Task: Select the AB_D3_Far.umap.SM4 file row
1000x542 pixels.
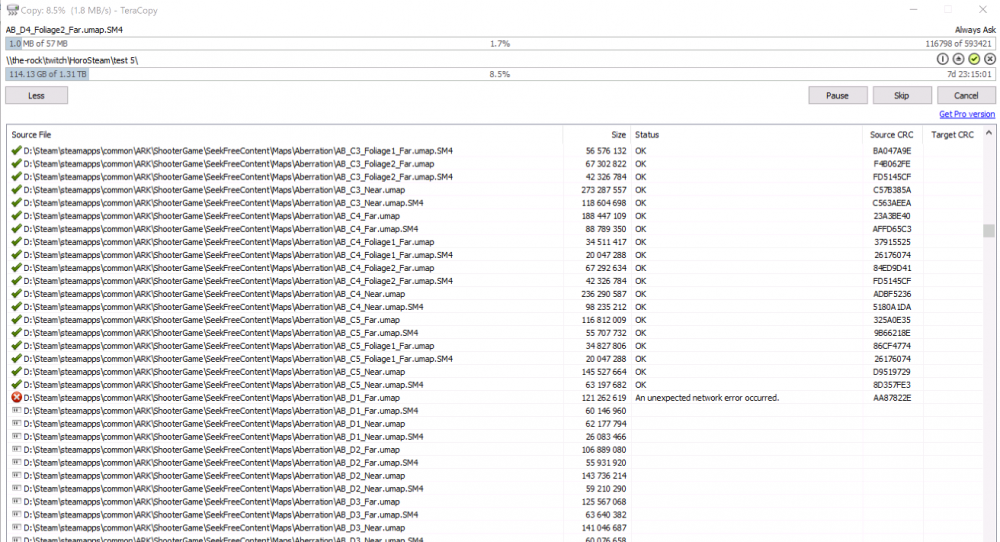Action: click(x=495, y=515)
